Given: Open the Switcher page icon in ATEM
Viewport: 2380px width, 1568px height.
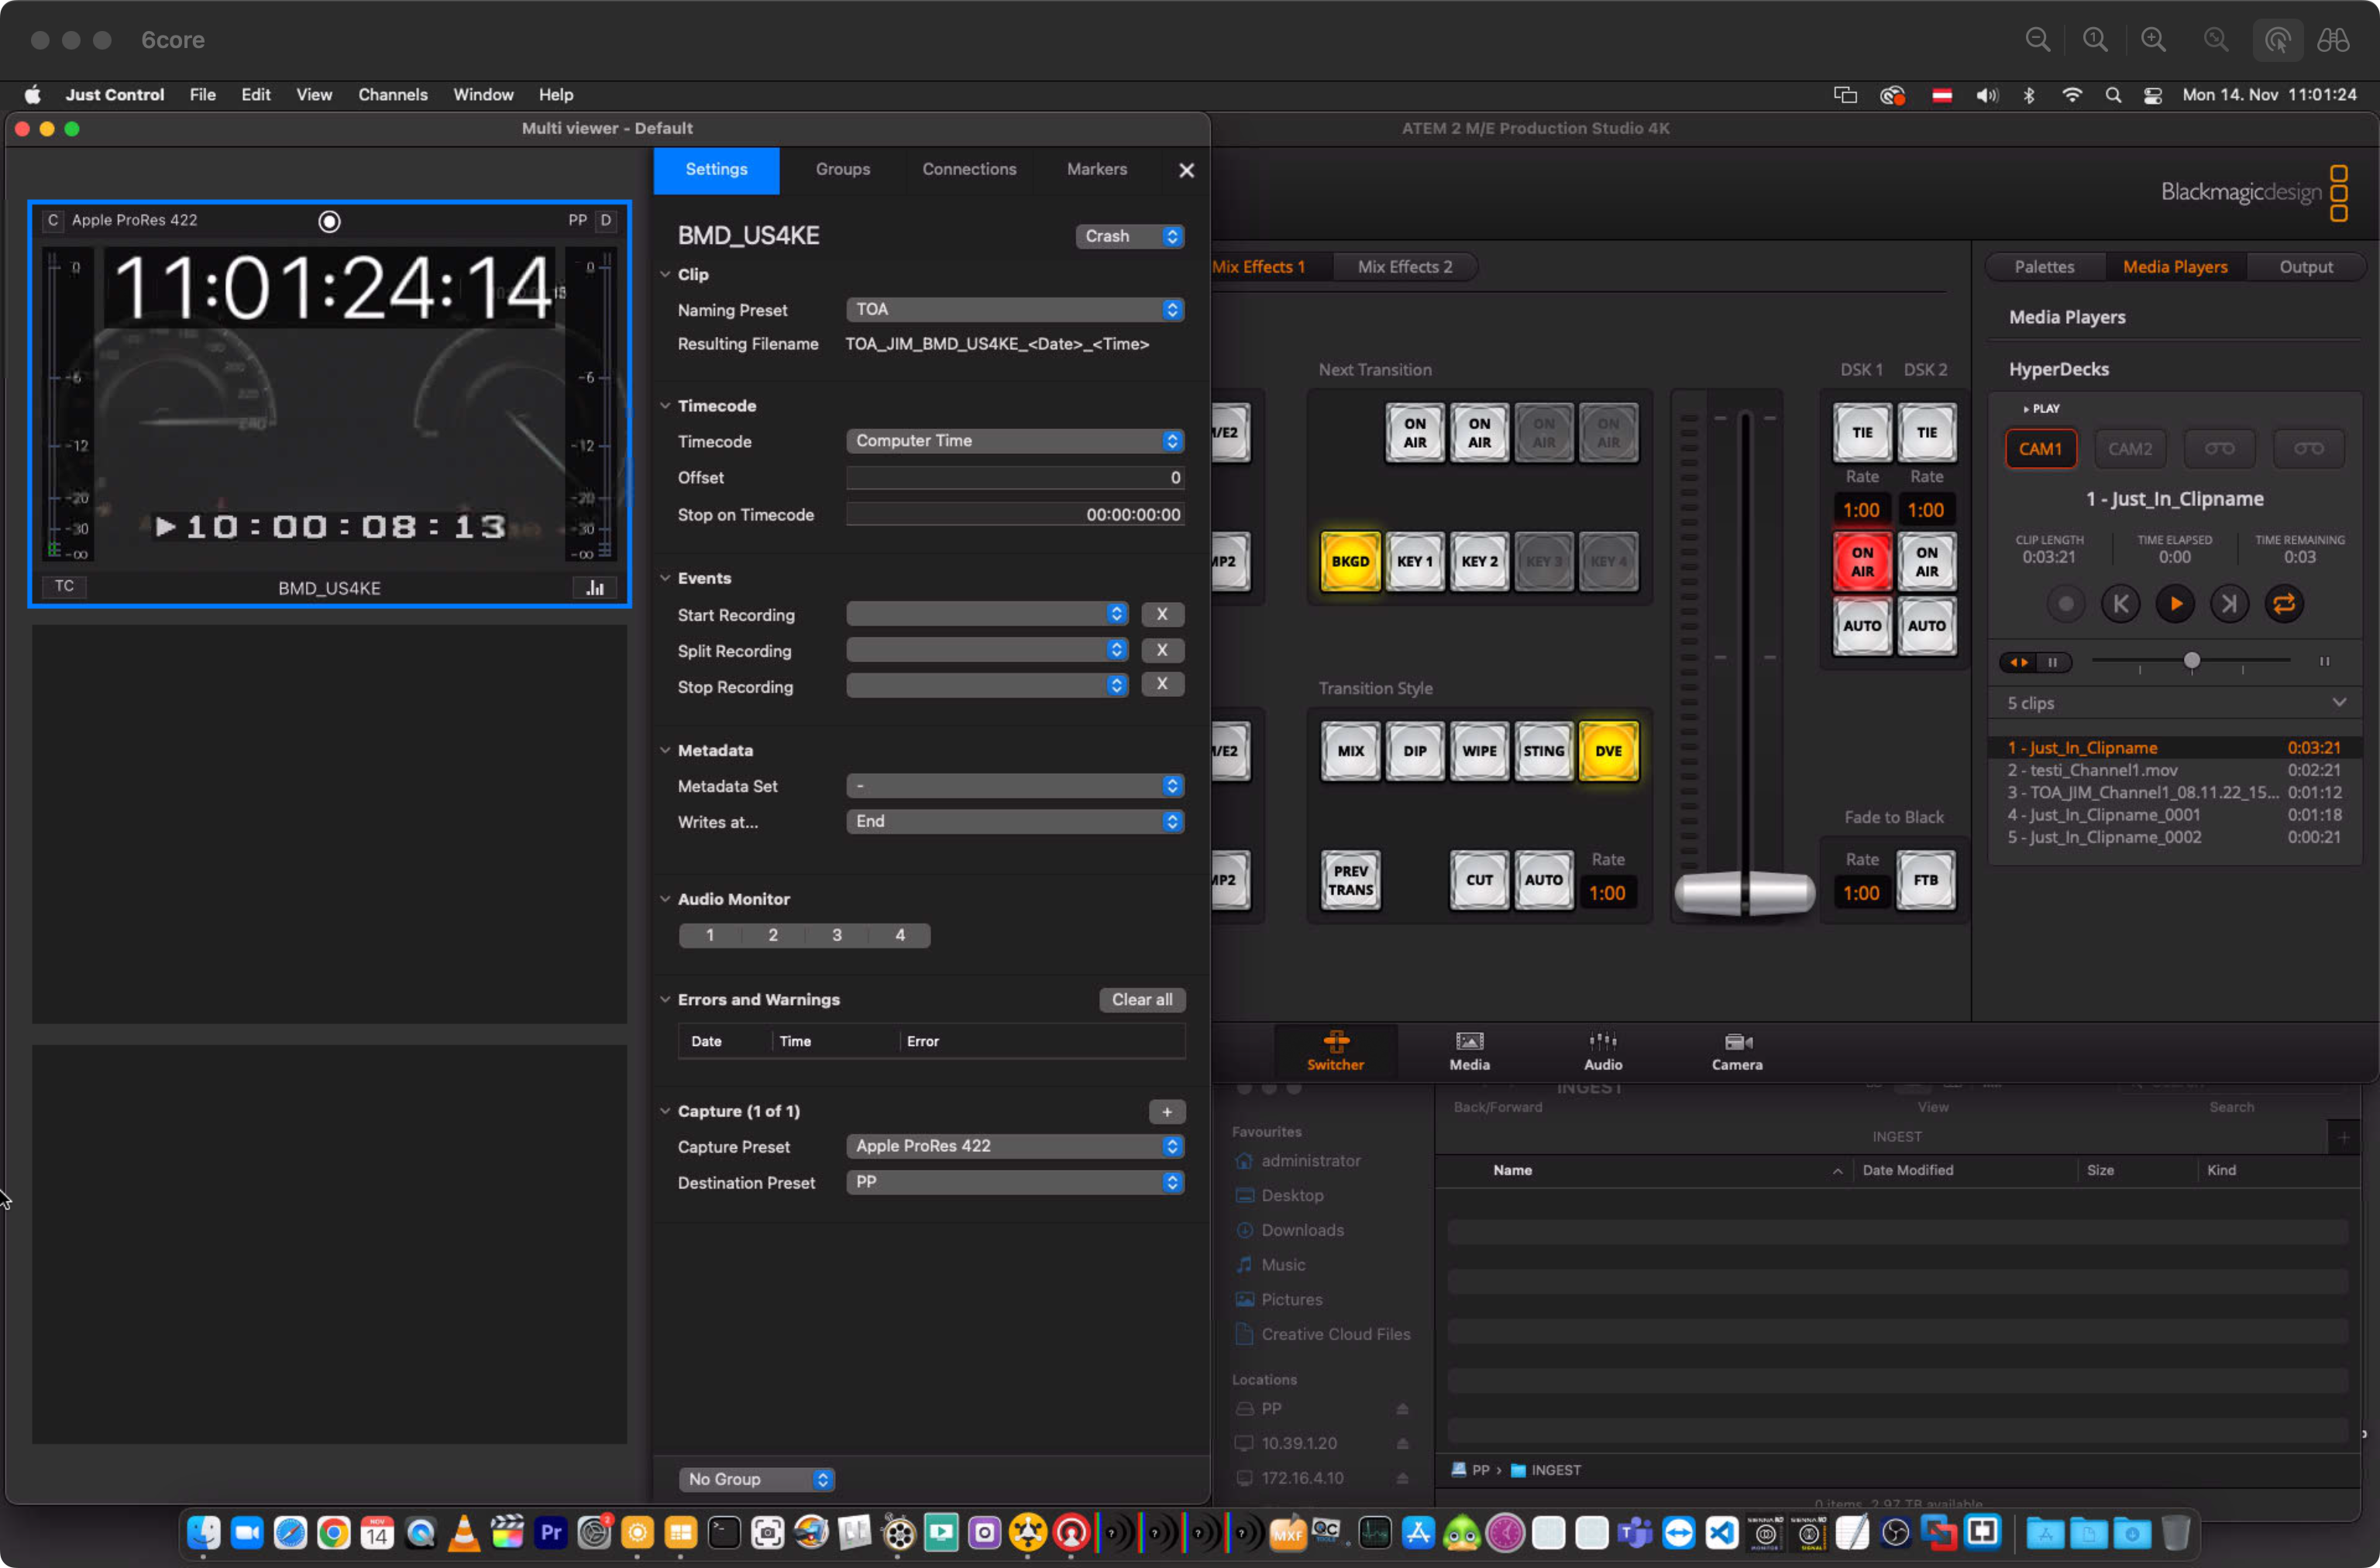Looking at the screenshot, I should coord(1335,1051).
